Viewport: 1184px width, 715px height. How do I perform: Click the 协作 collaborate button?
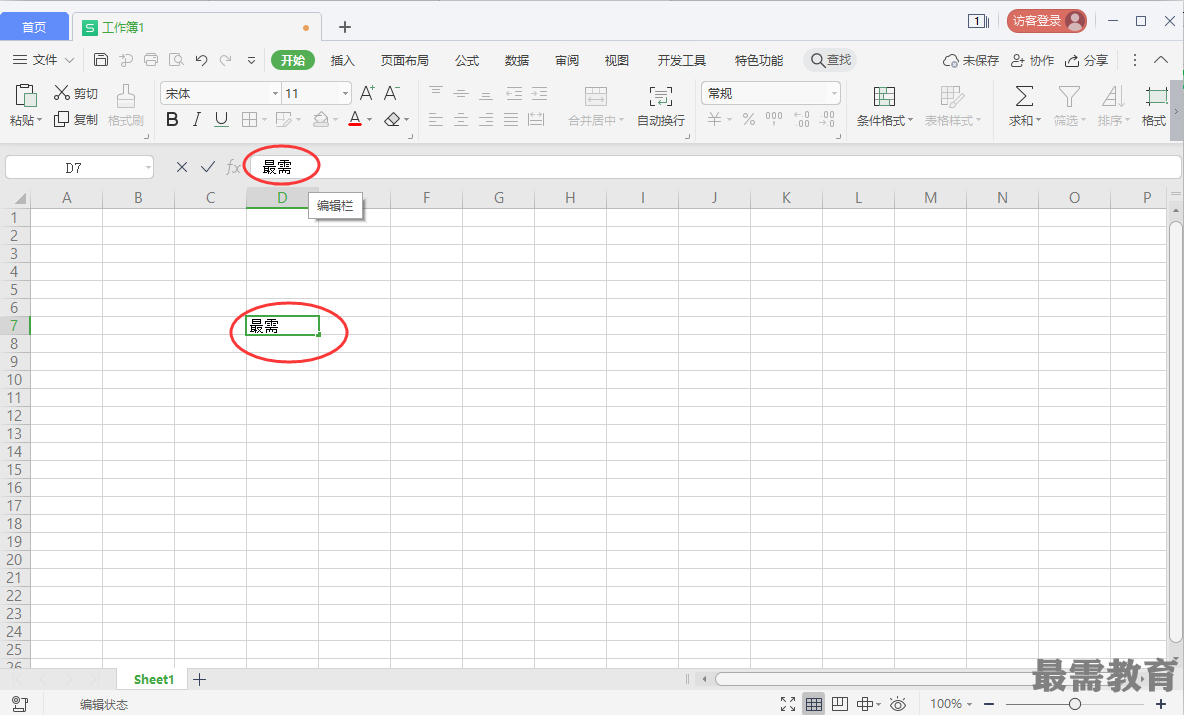(x=1031, y=60)
